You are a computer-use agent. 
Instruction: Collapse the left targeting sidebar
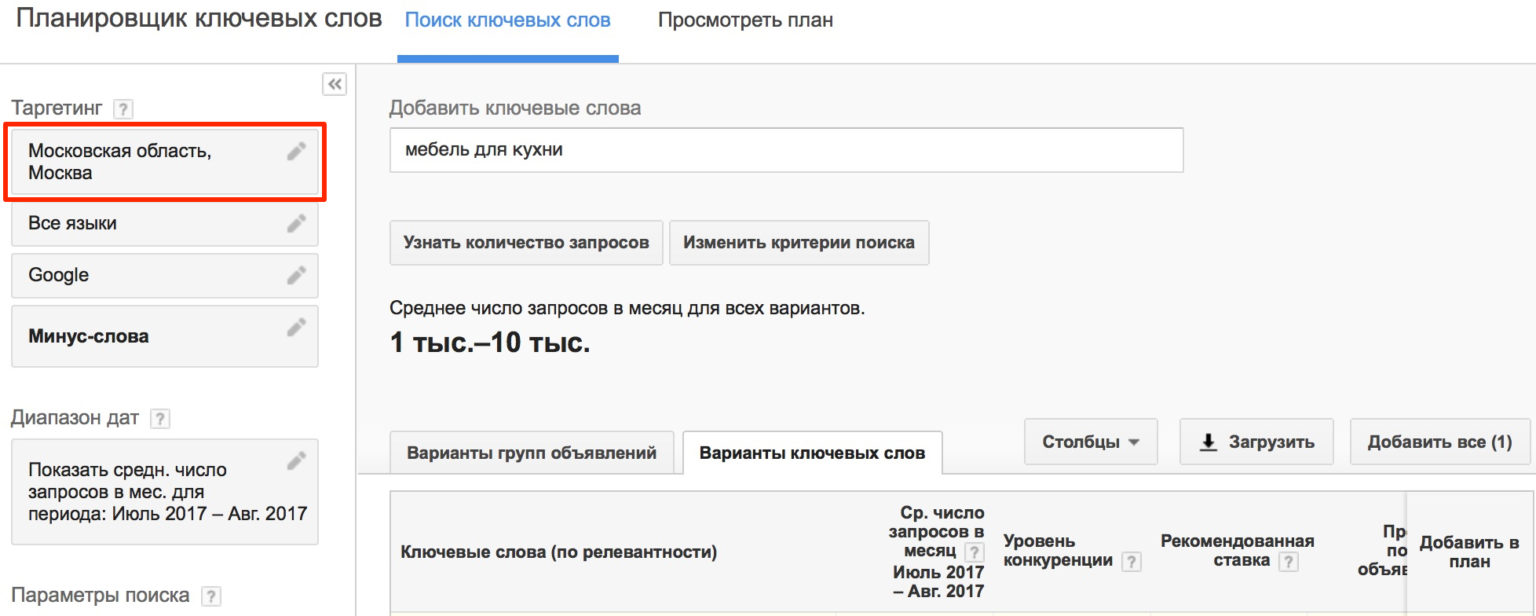pyautogui.click(x=334, y=85)
